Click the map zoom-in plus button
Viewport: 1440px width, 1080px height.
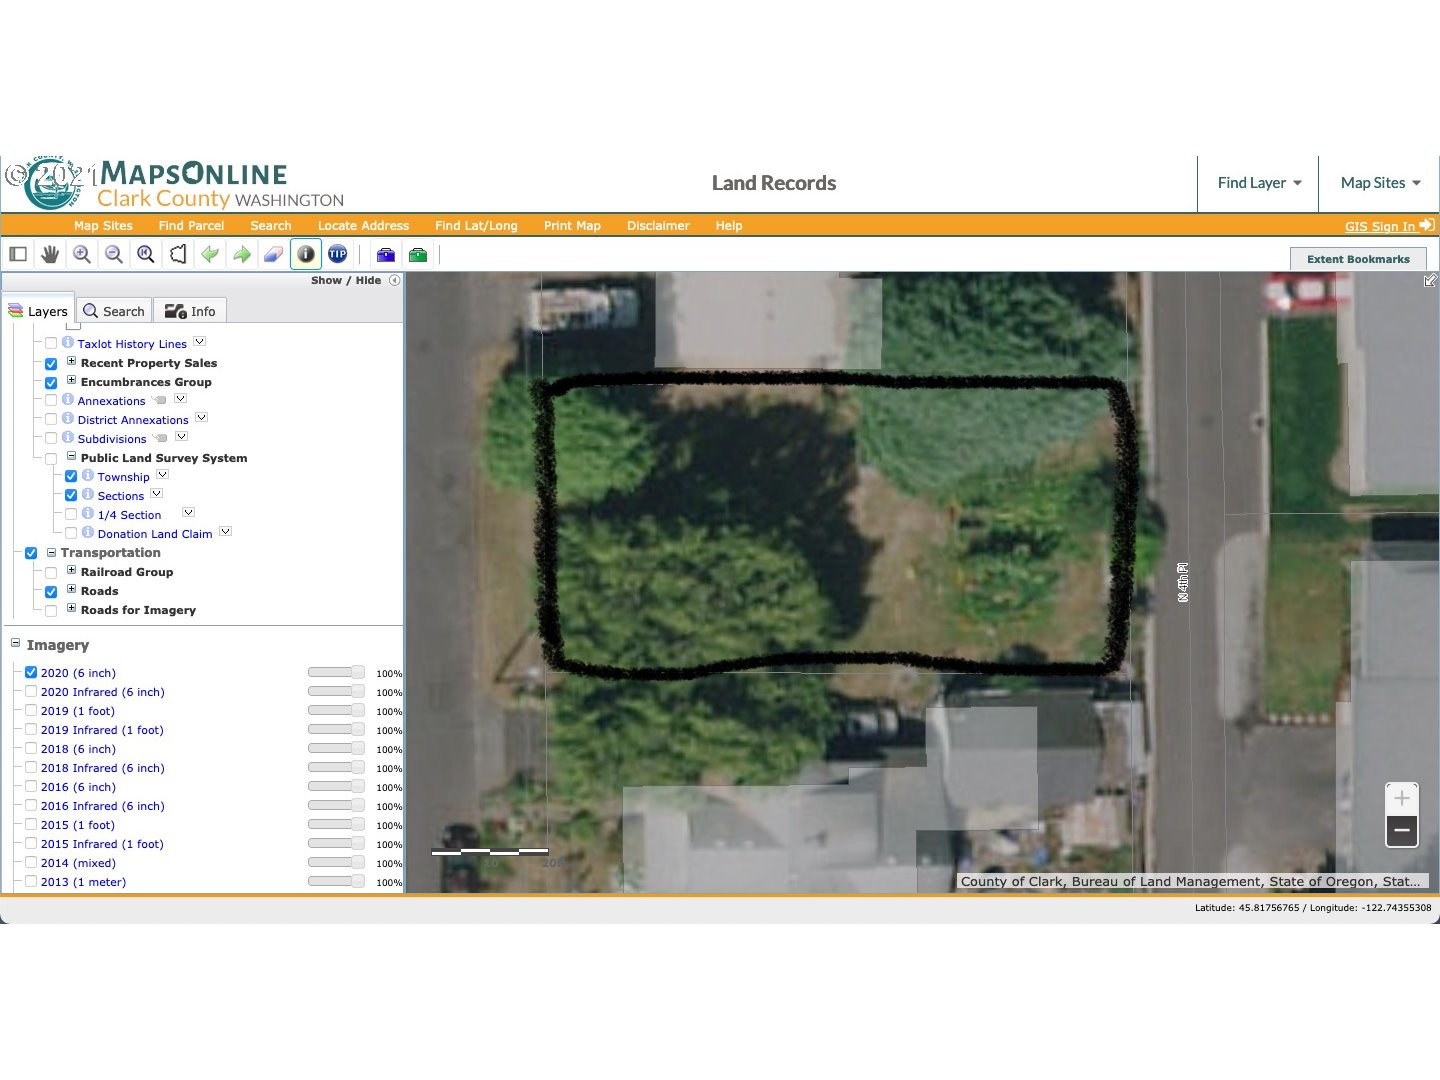[x=1402, y=798]
